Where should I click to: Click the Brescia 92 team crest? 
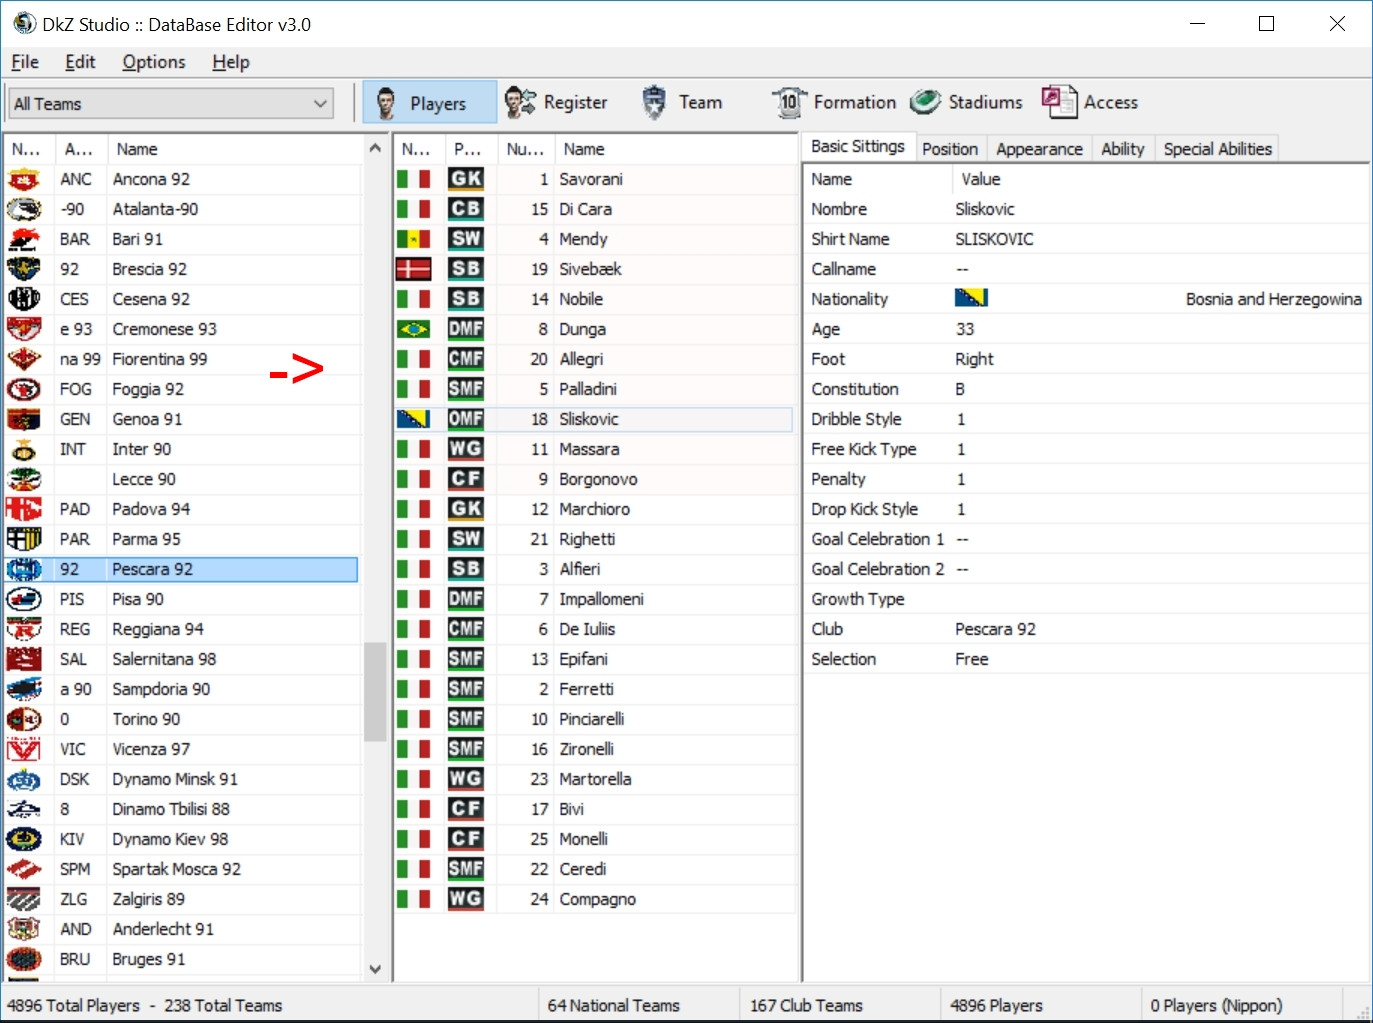click(24, 269)
